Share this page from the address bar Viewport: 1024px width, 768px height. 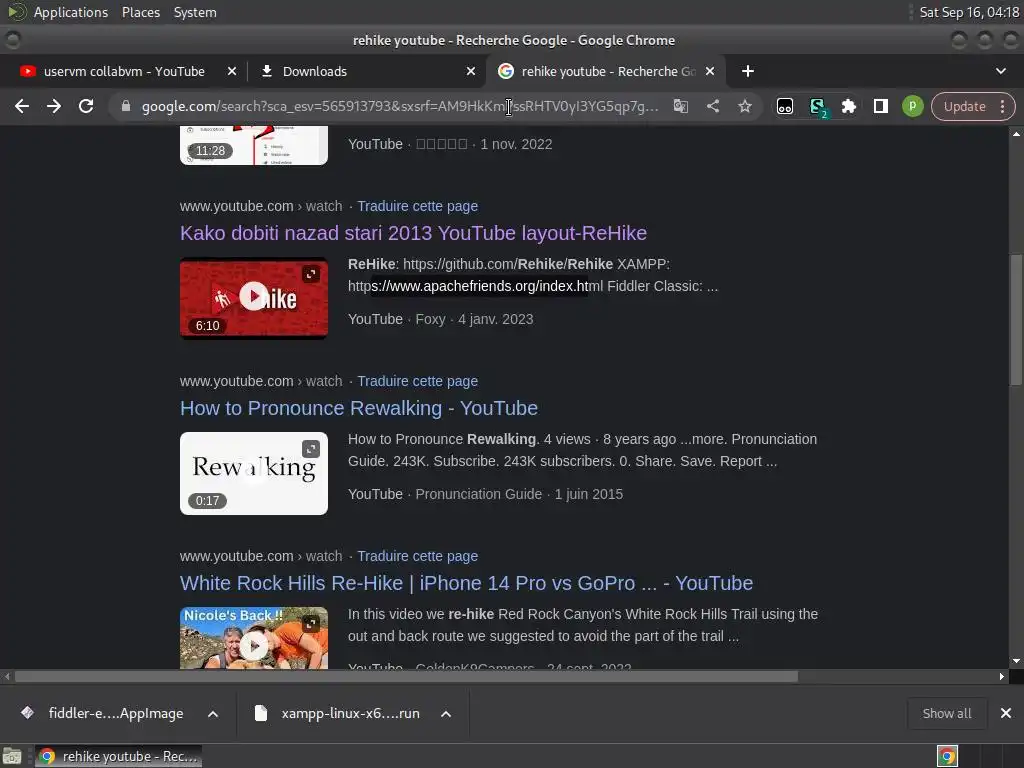712,106
